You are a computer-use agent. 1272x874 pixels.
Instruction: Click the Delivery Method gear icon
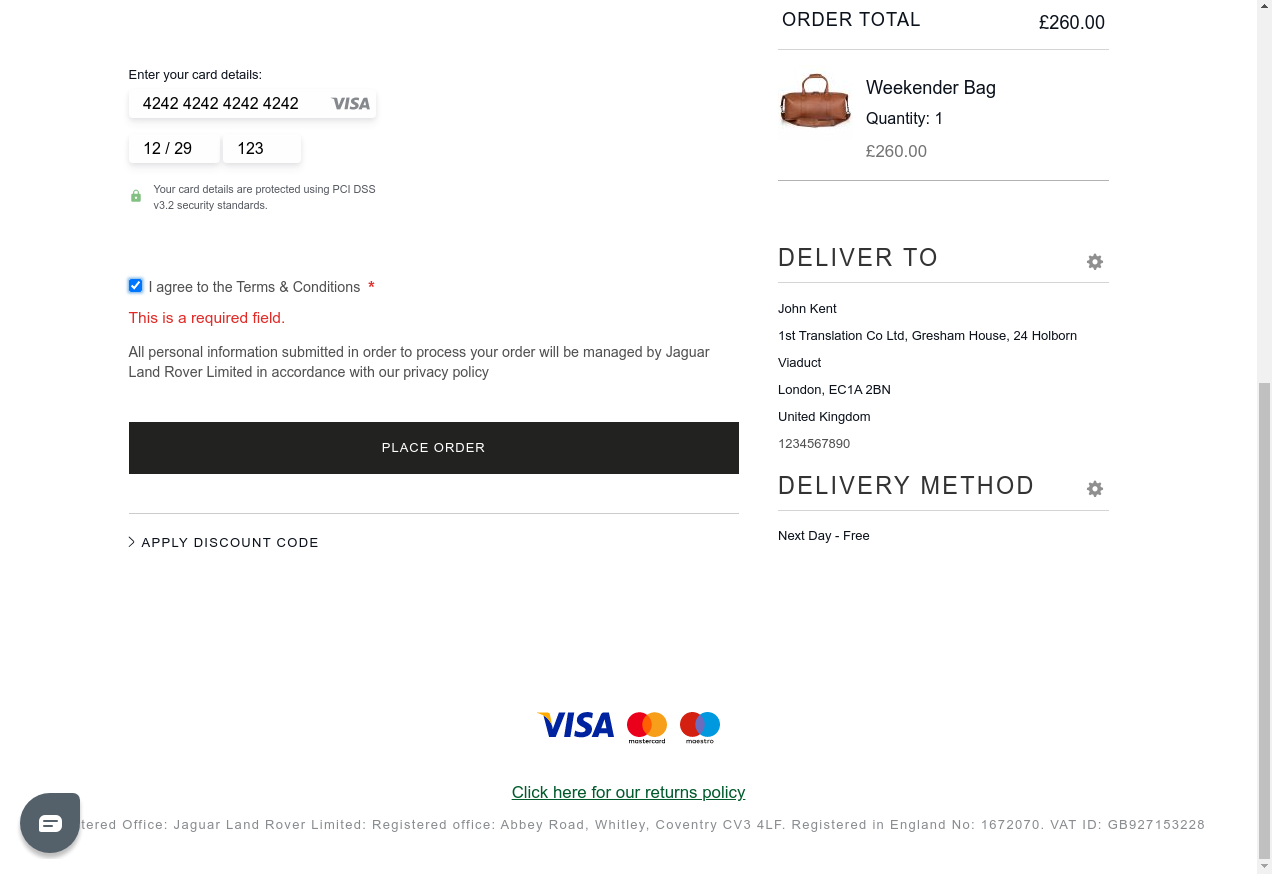[1095, 489]
